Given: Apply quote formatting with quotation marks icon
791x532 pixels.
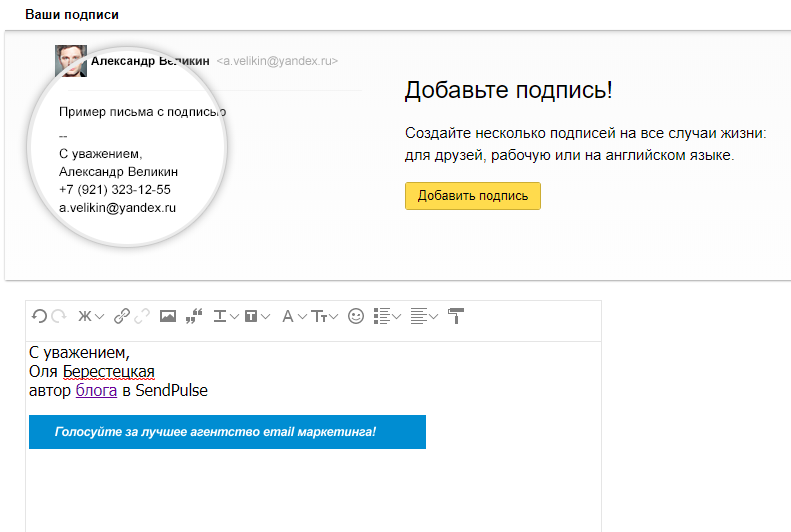Looking at the screenshot, I should tap(194, 316).
